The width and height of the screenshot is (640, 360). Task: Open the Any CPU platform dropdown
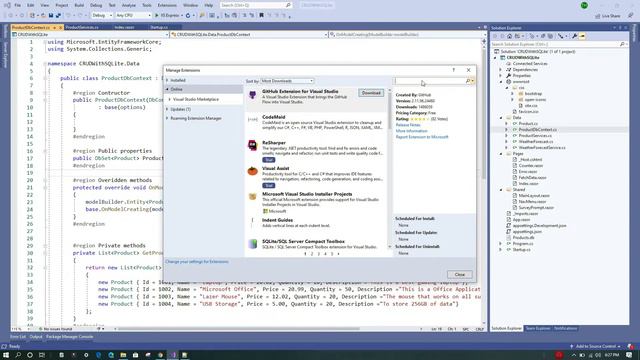point(133,16)
